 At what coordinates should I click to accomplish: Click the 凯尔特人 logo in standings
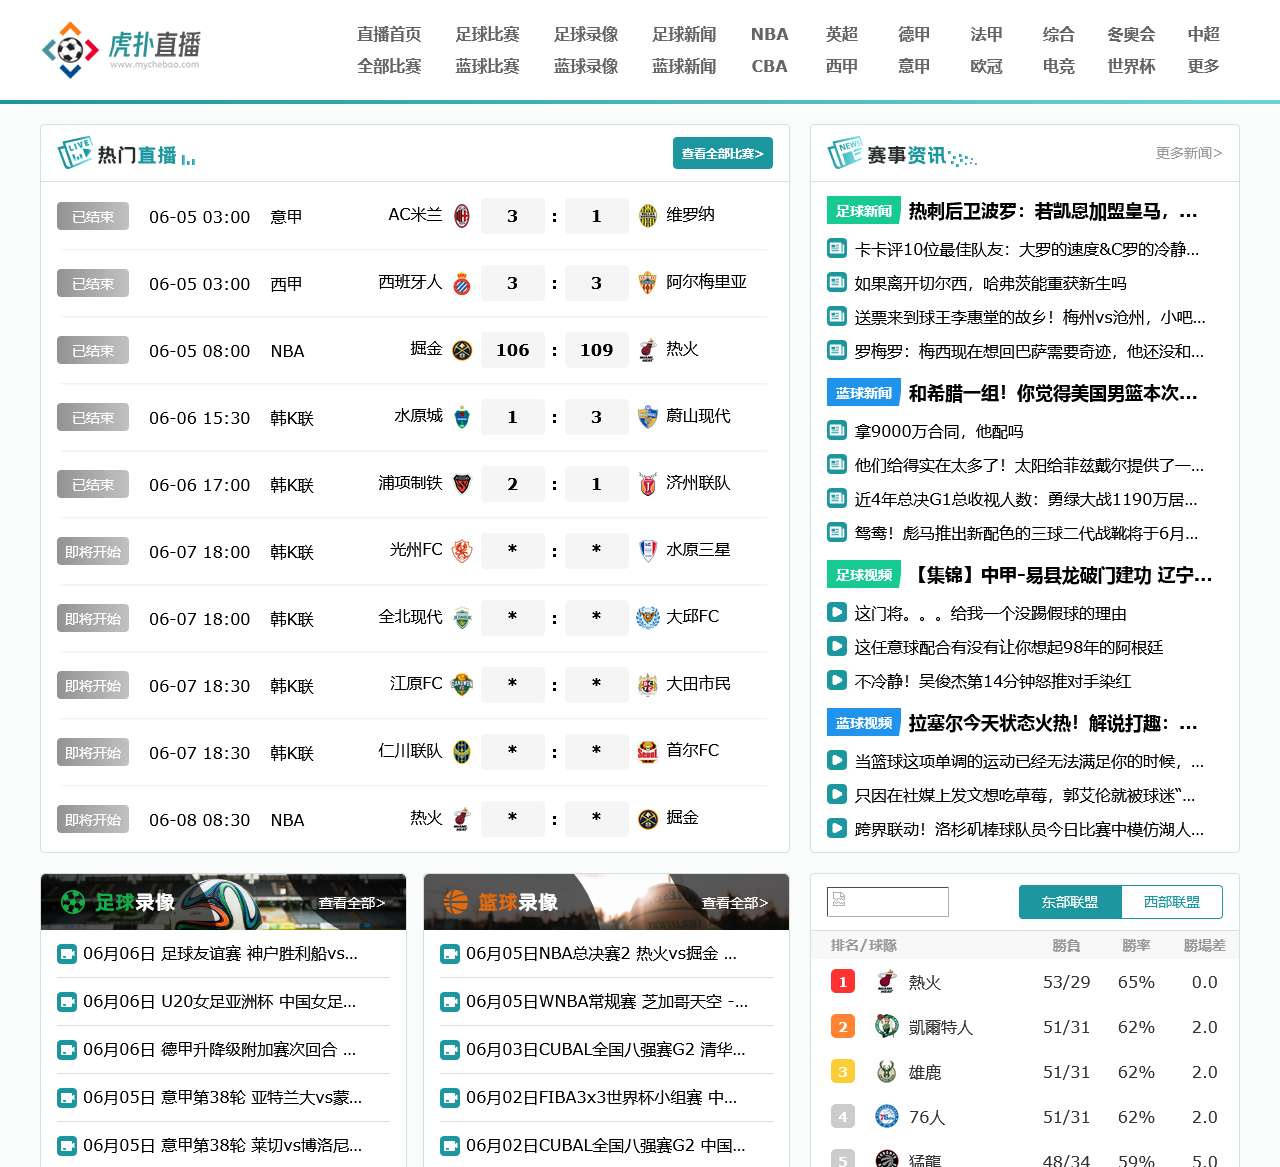tap(886, 1026)
